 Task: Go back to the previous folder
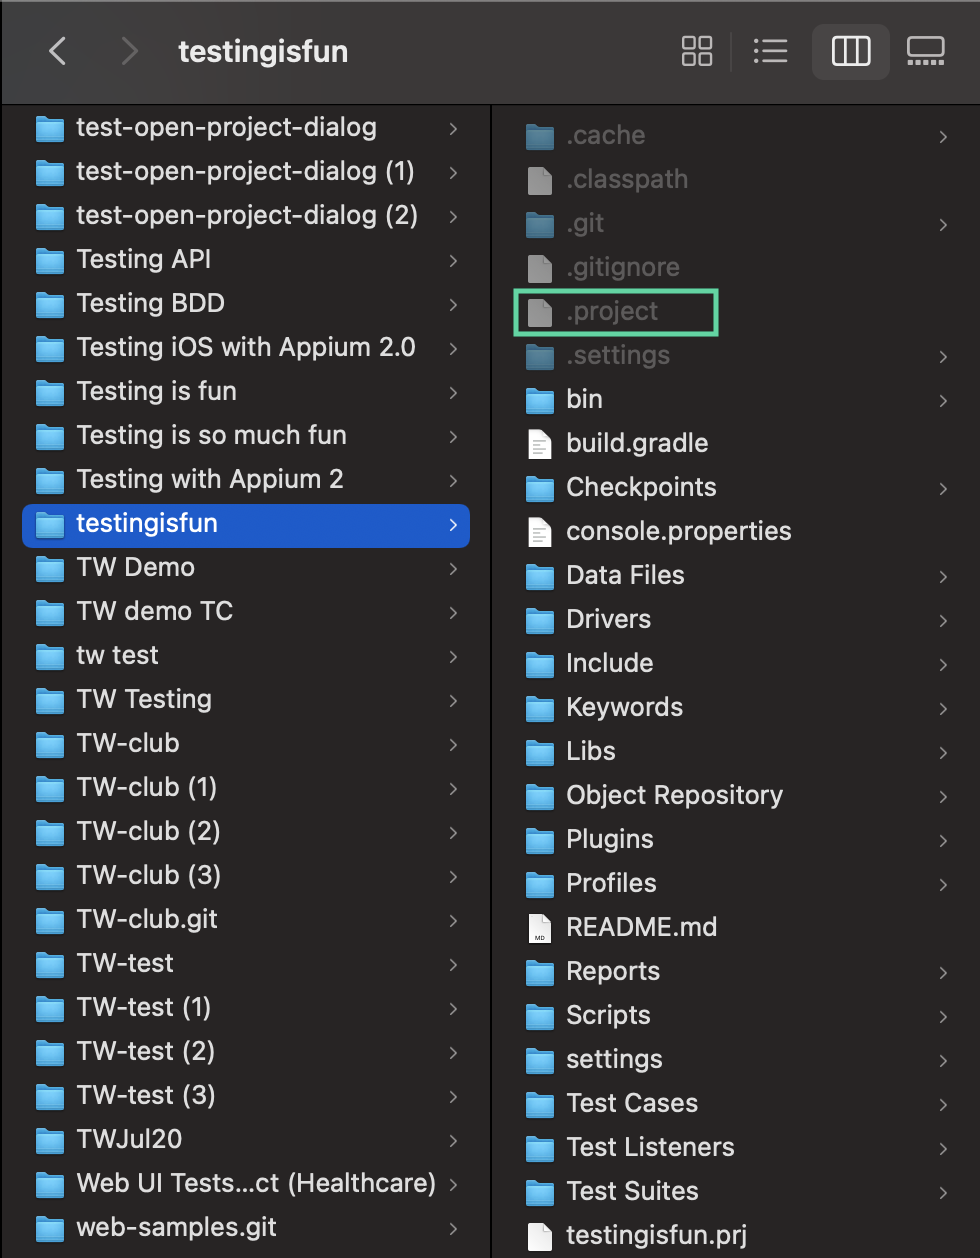pyautogui.click(x=58, y=51)
